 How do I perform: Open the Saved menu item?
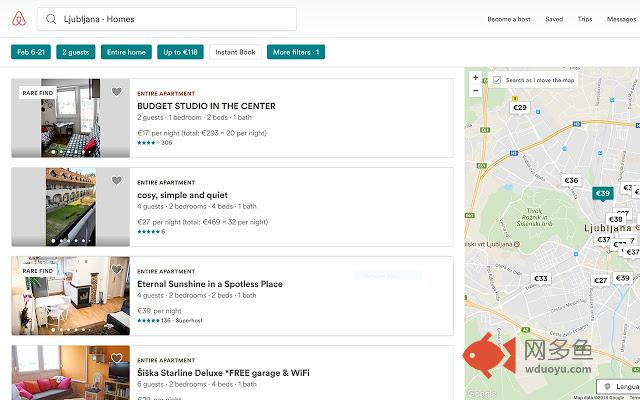click(554, 19)
